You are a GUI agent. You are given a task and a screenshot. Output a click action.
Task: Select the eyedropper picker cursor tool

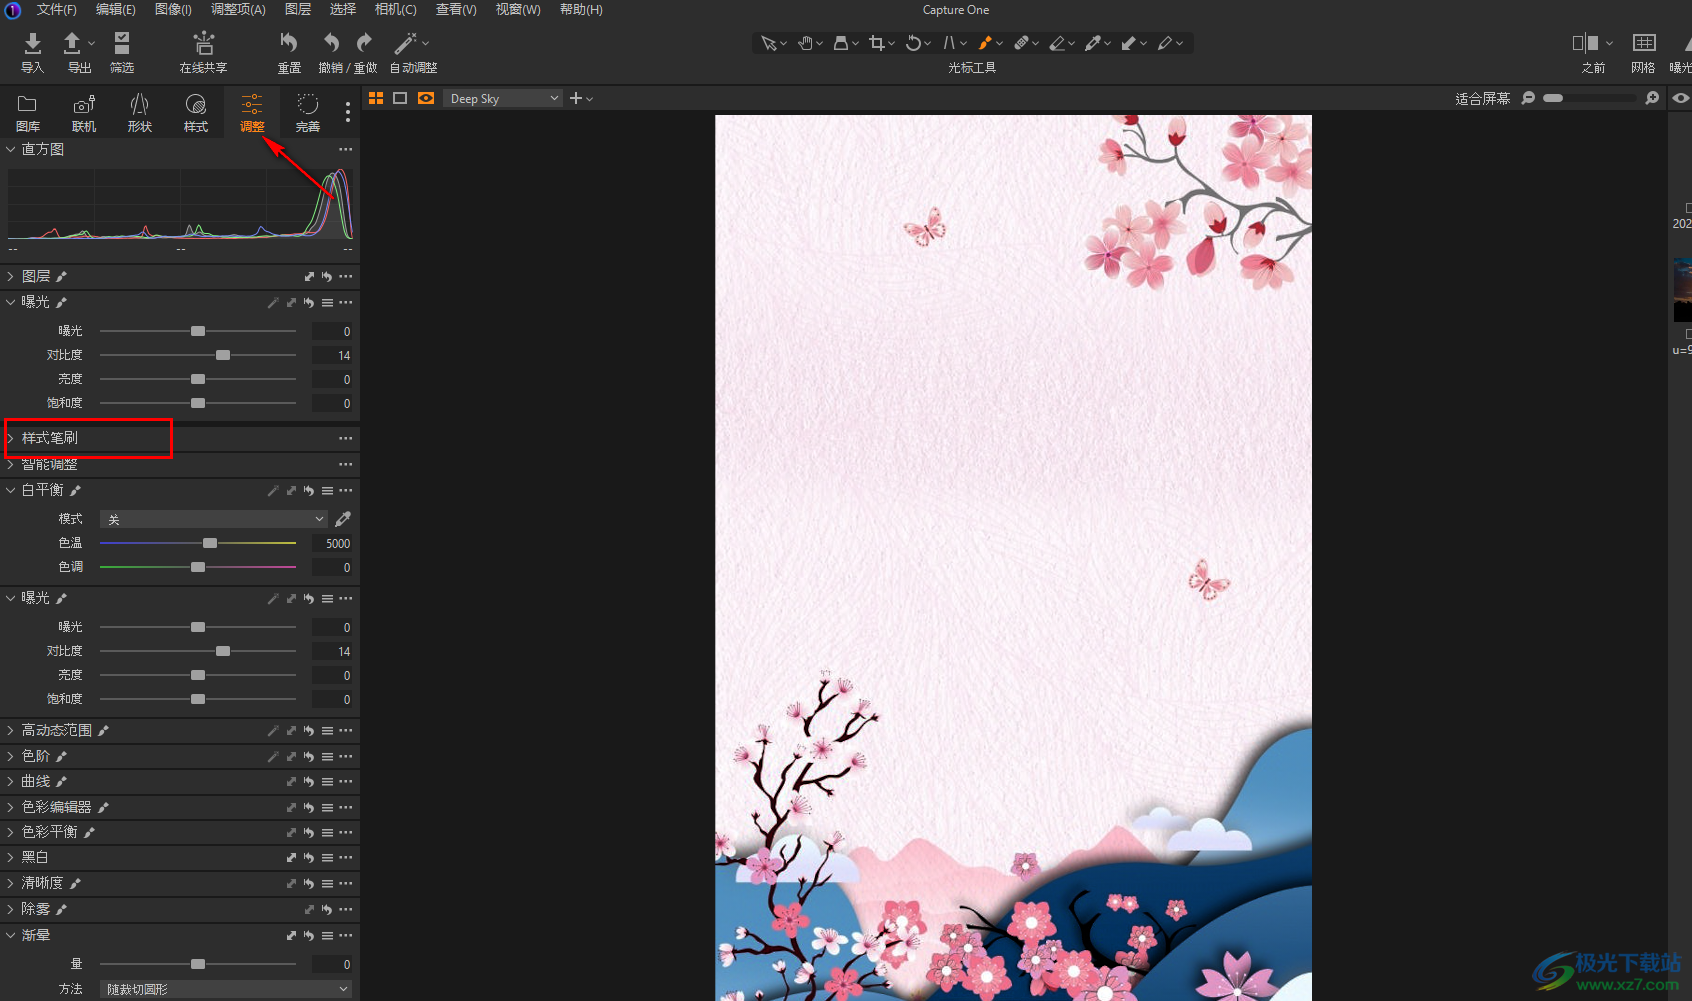(1093, 43)
